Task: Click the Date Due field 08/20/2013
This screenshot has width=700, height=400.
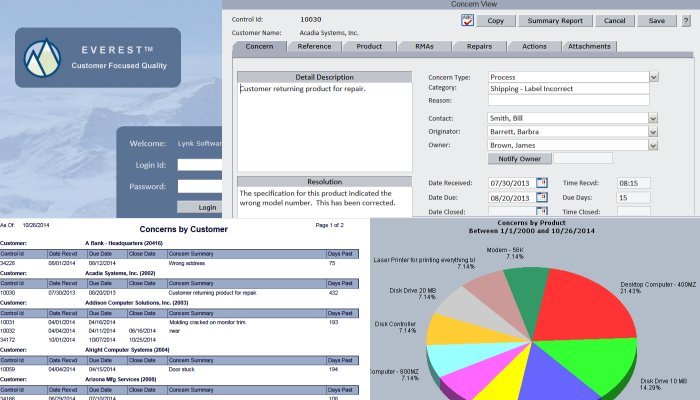Action: coord(512,197)
